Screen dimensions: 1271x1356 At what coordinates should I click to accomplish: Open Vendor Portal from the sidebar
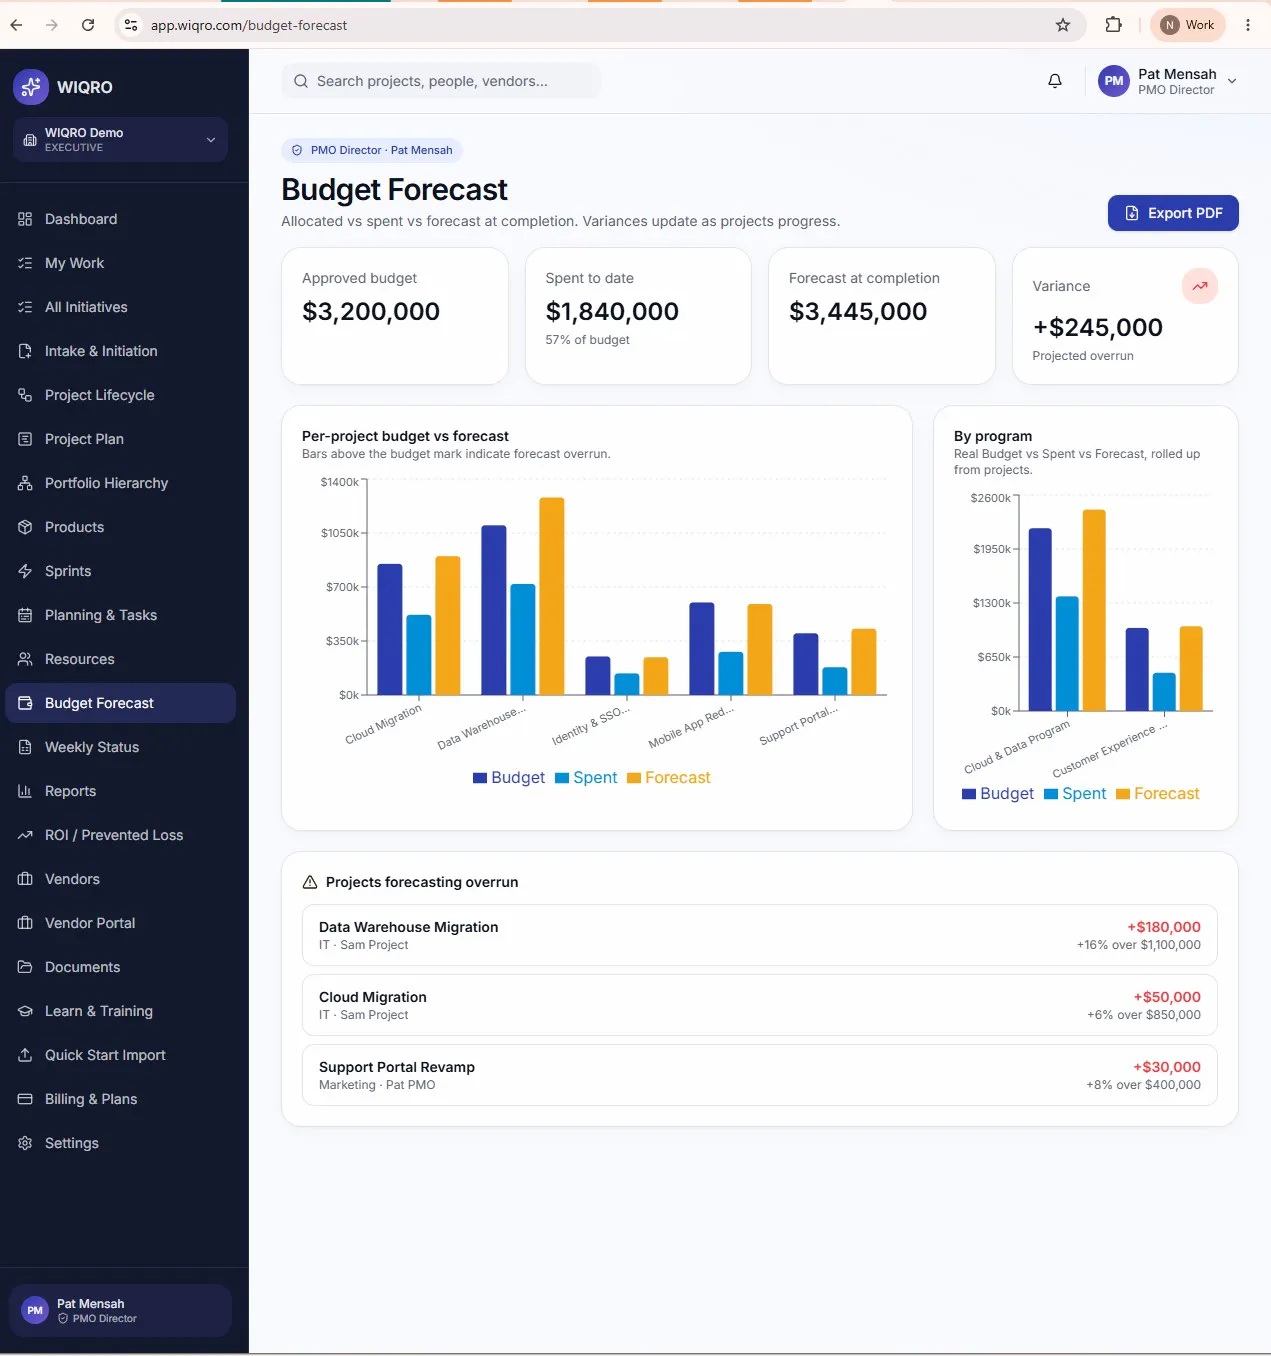pos(120,923)
